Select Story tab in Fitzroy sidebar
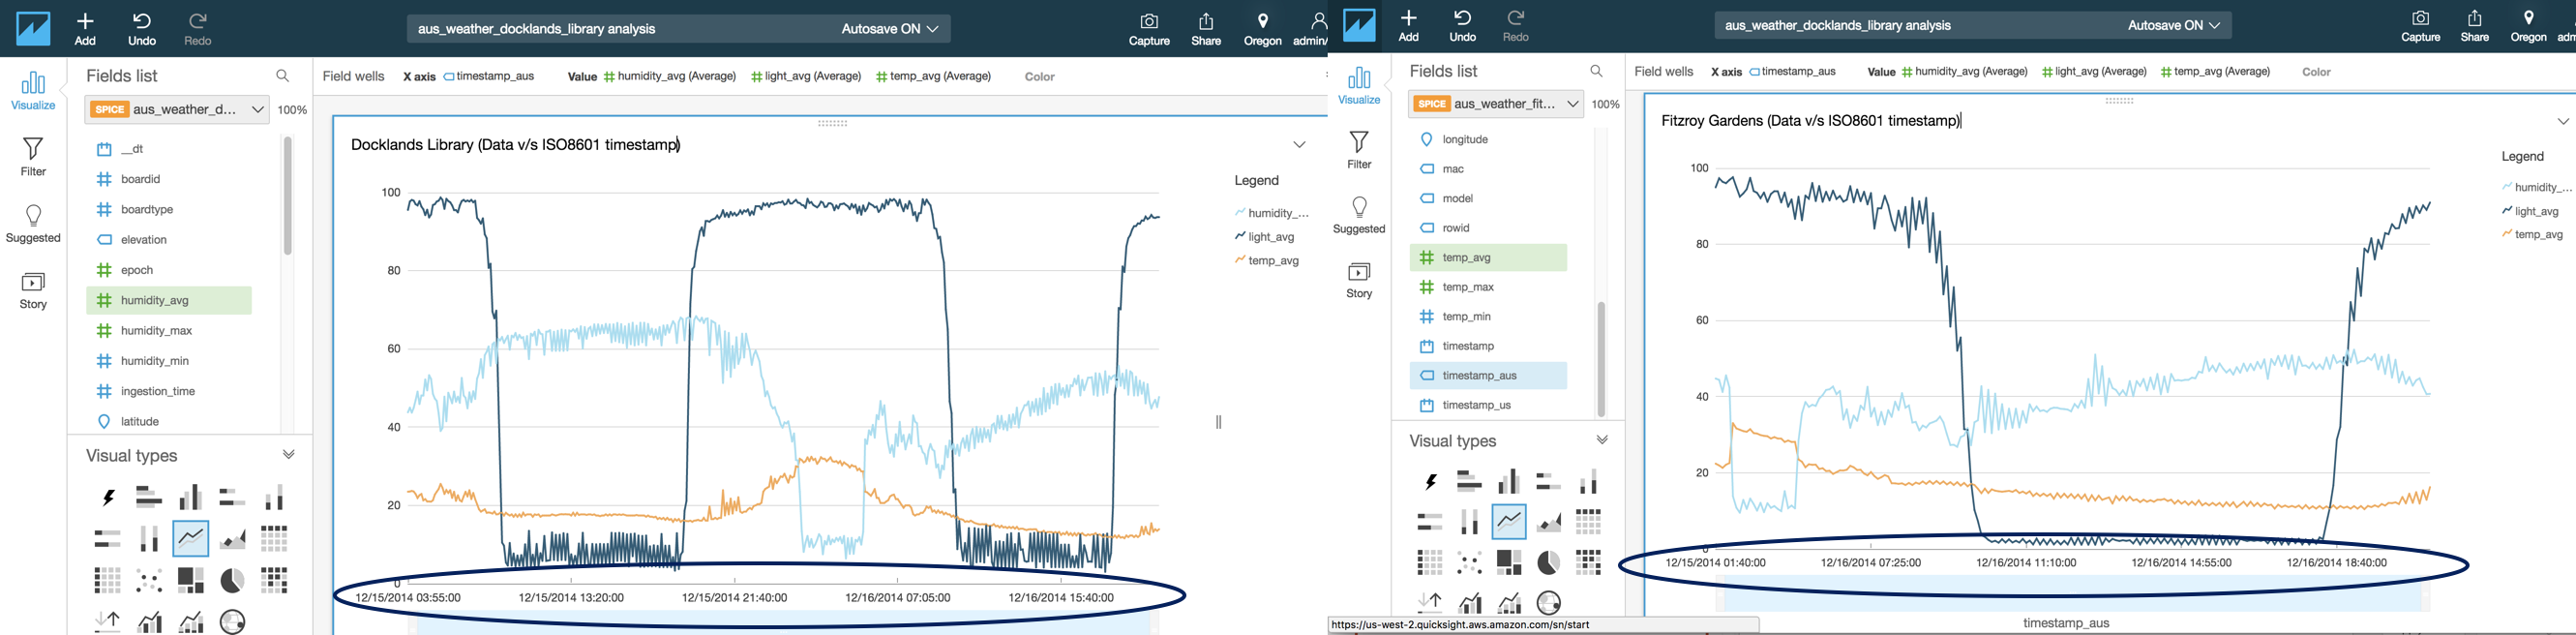Screen dimensions: 2576x635 (1359, 280)
